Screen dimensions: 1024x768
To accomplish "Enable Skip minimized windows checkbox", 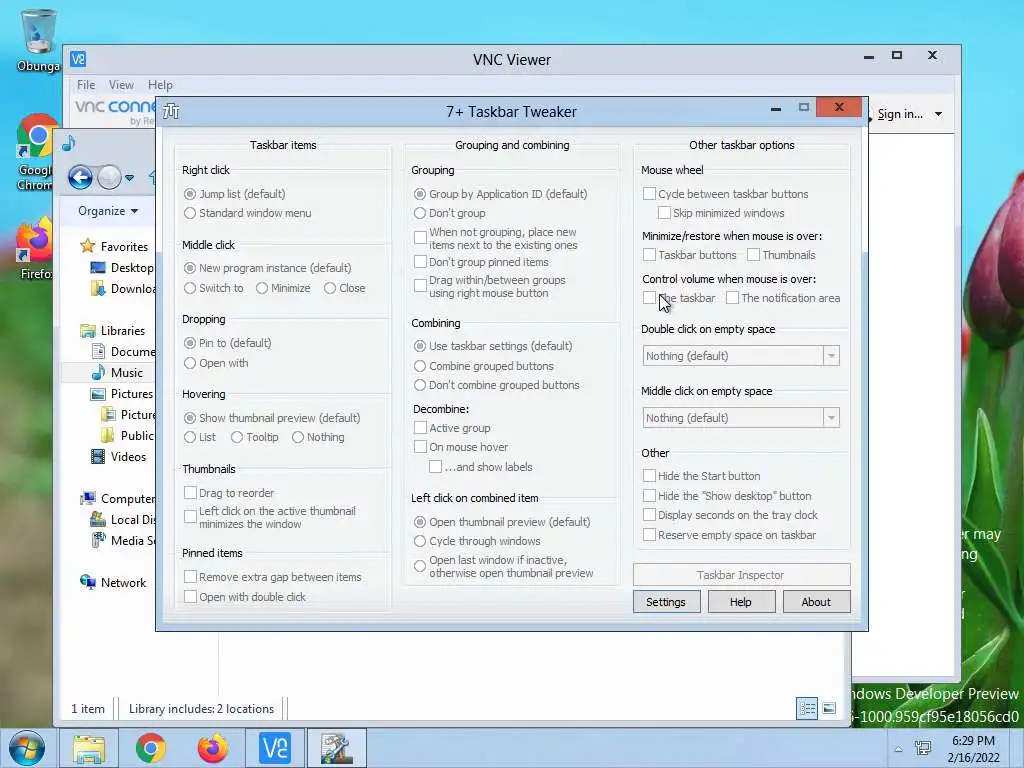I will click(x=664, y=213).
